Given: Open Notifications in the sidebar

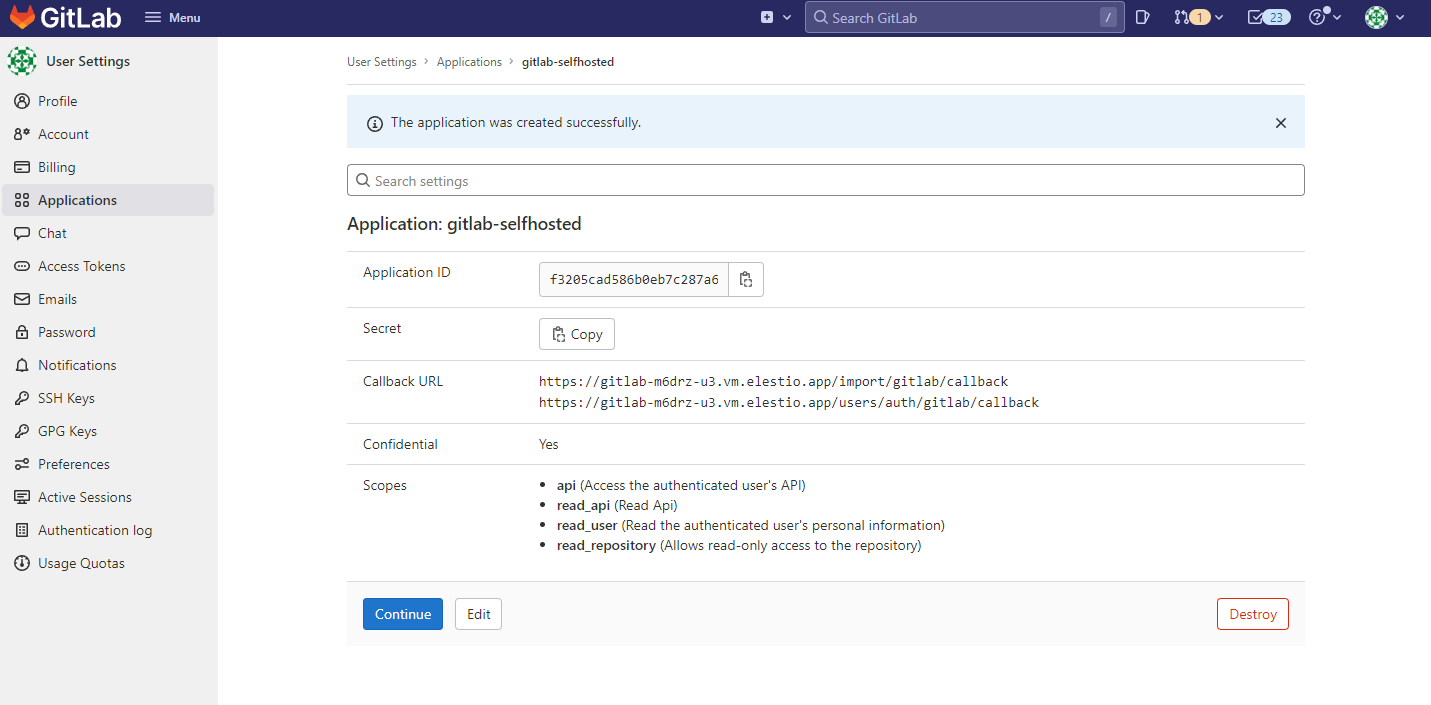Looking at the screenshot, I should point(108,365).
